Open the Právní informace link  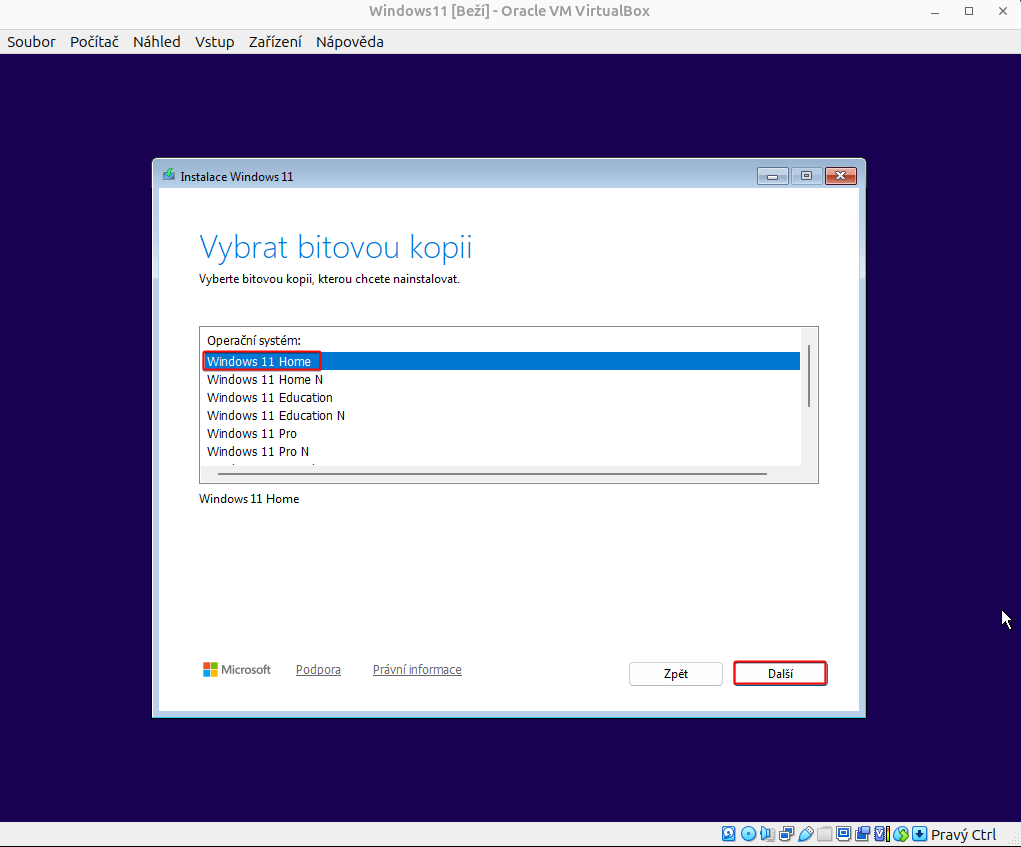pyautogui.click(x=417, y=670)
